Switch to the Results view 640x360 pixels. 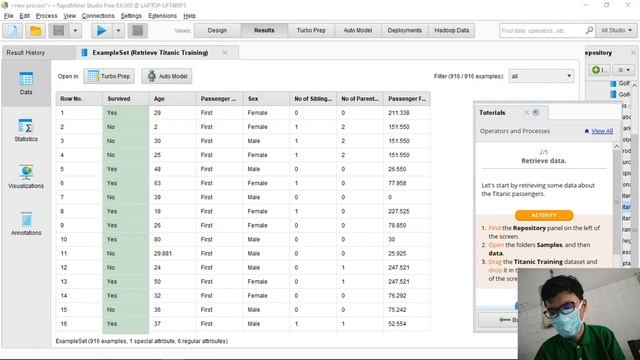click(264, 30)
